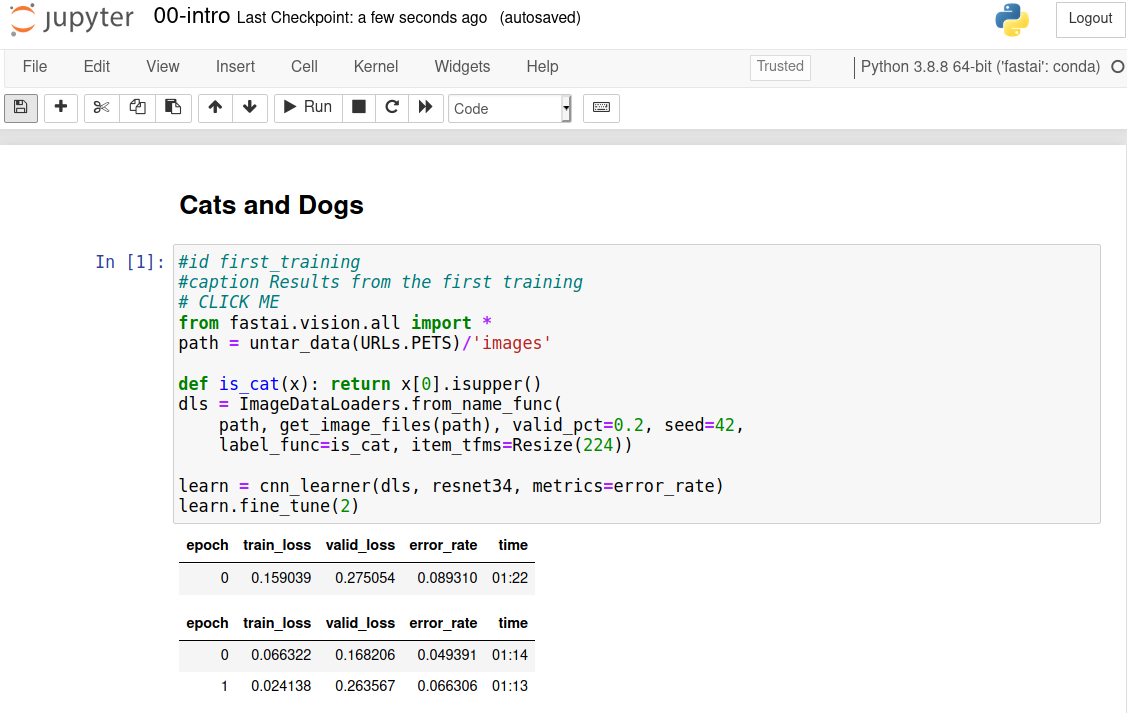
Task: Click the notebook title 00-intro to rename
Action: pyautogui.click(x=191, y=17)
